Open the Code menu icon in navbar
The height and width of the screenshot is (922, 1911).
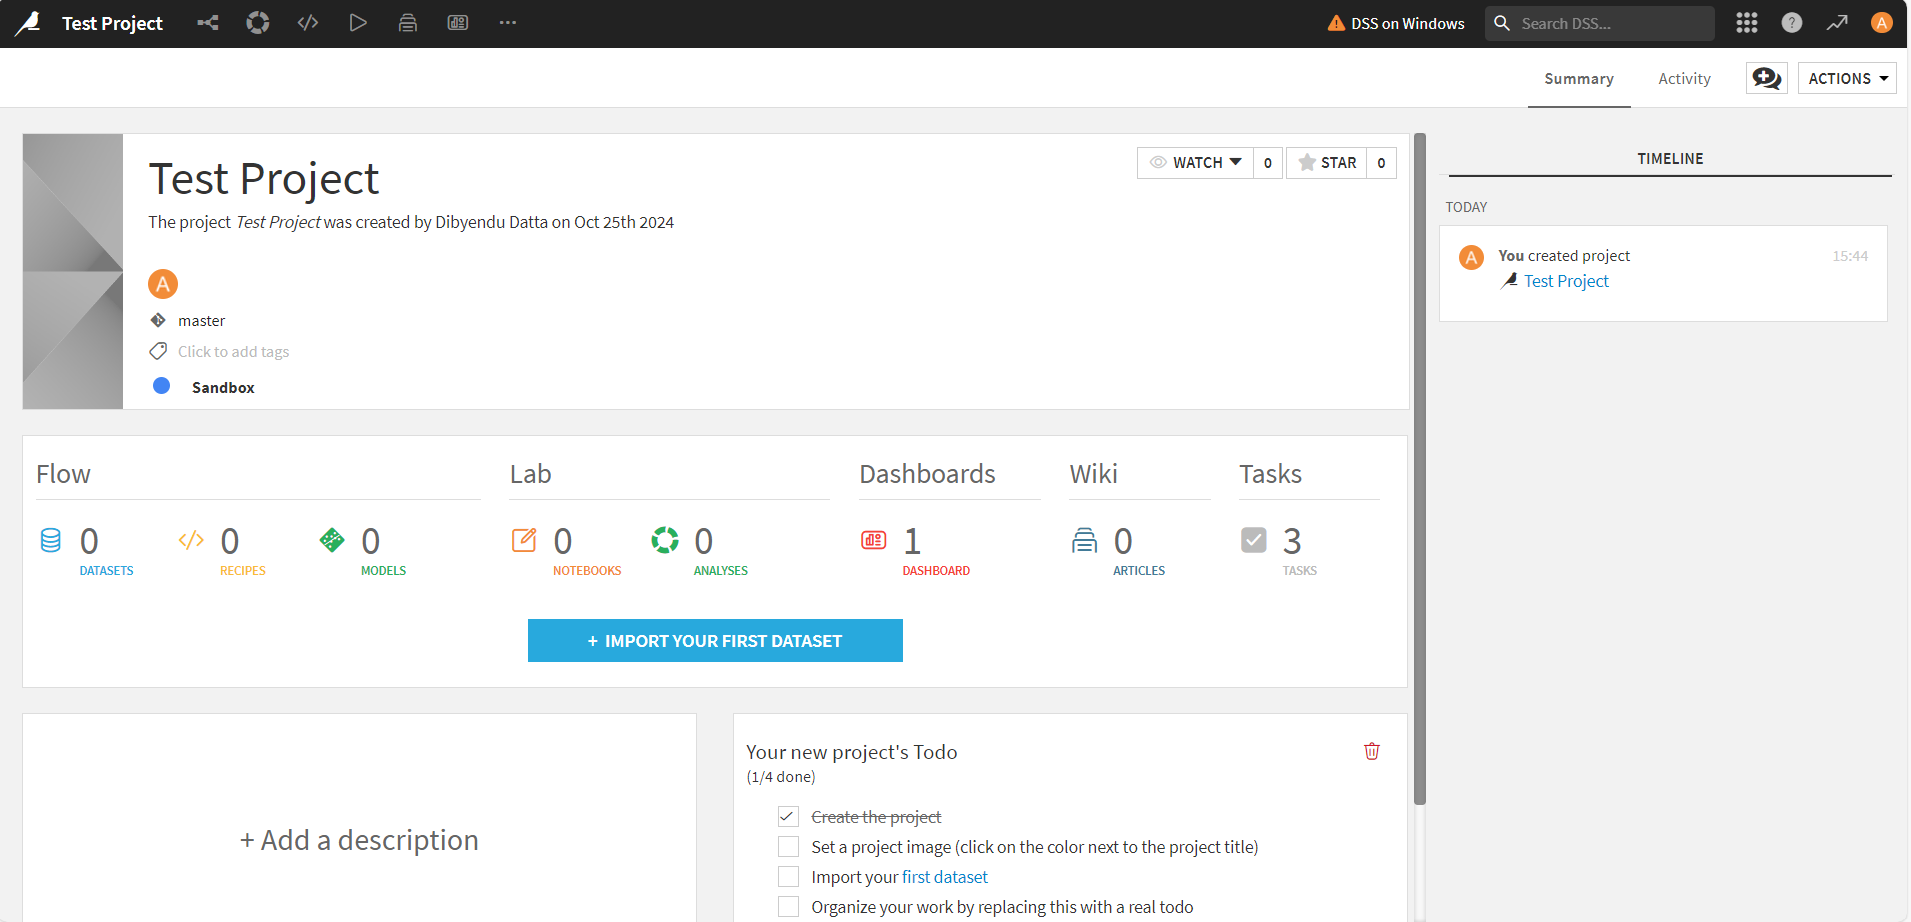(308, 23)
